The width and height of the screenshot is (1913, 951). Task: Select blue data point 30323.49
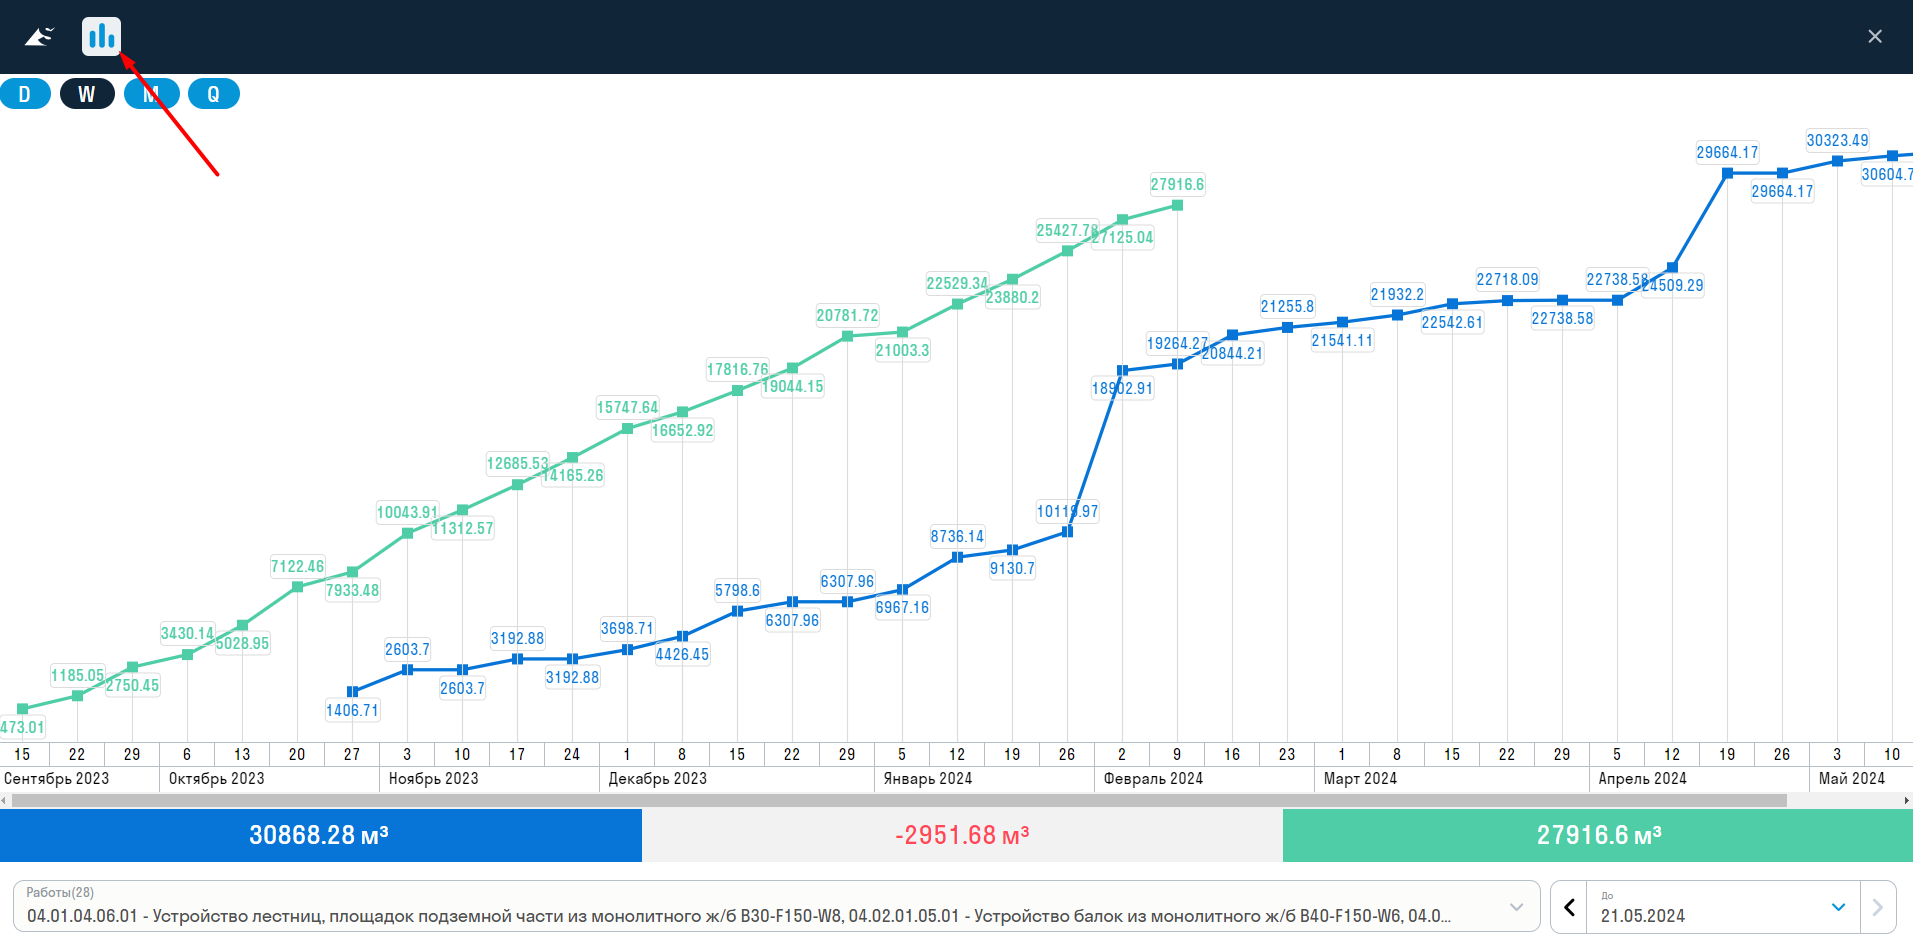tap(1837, 161)
